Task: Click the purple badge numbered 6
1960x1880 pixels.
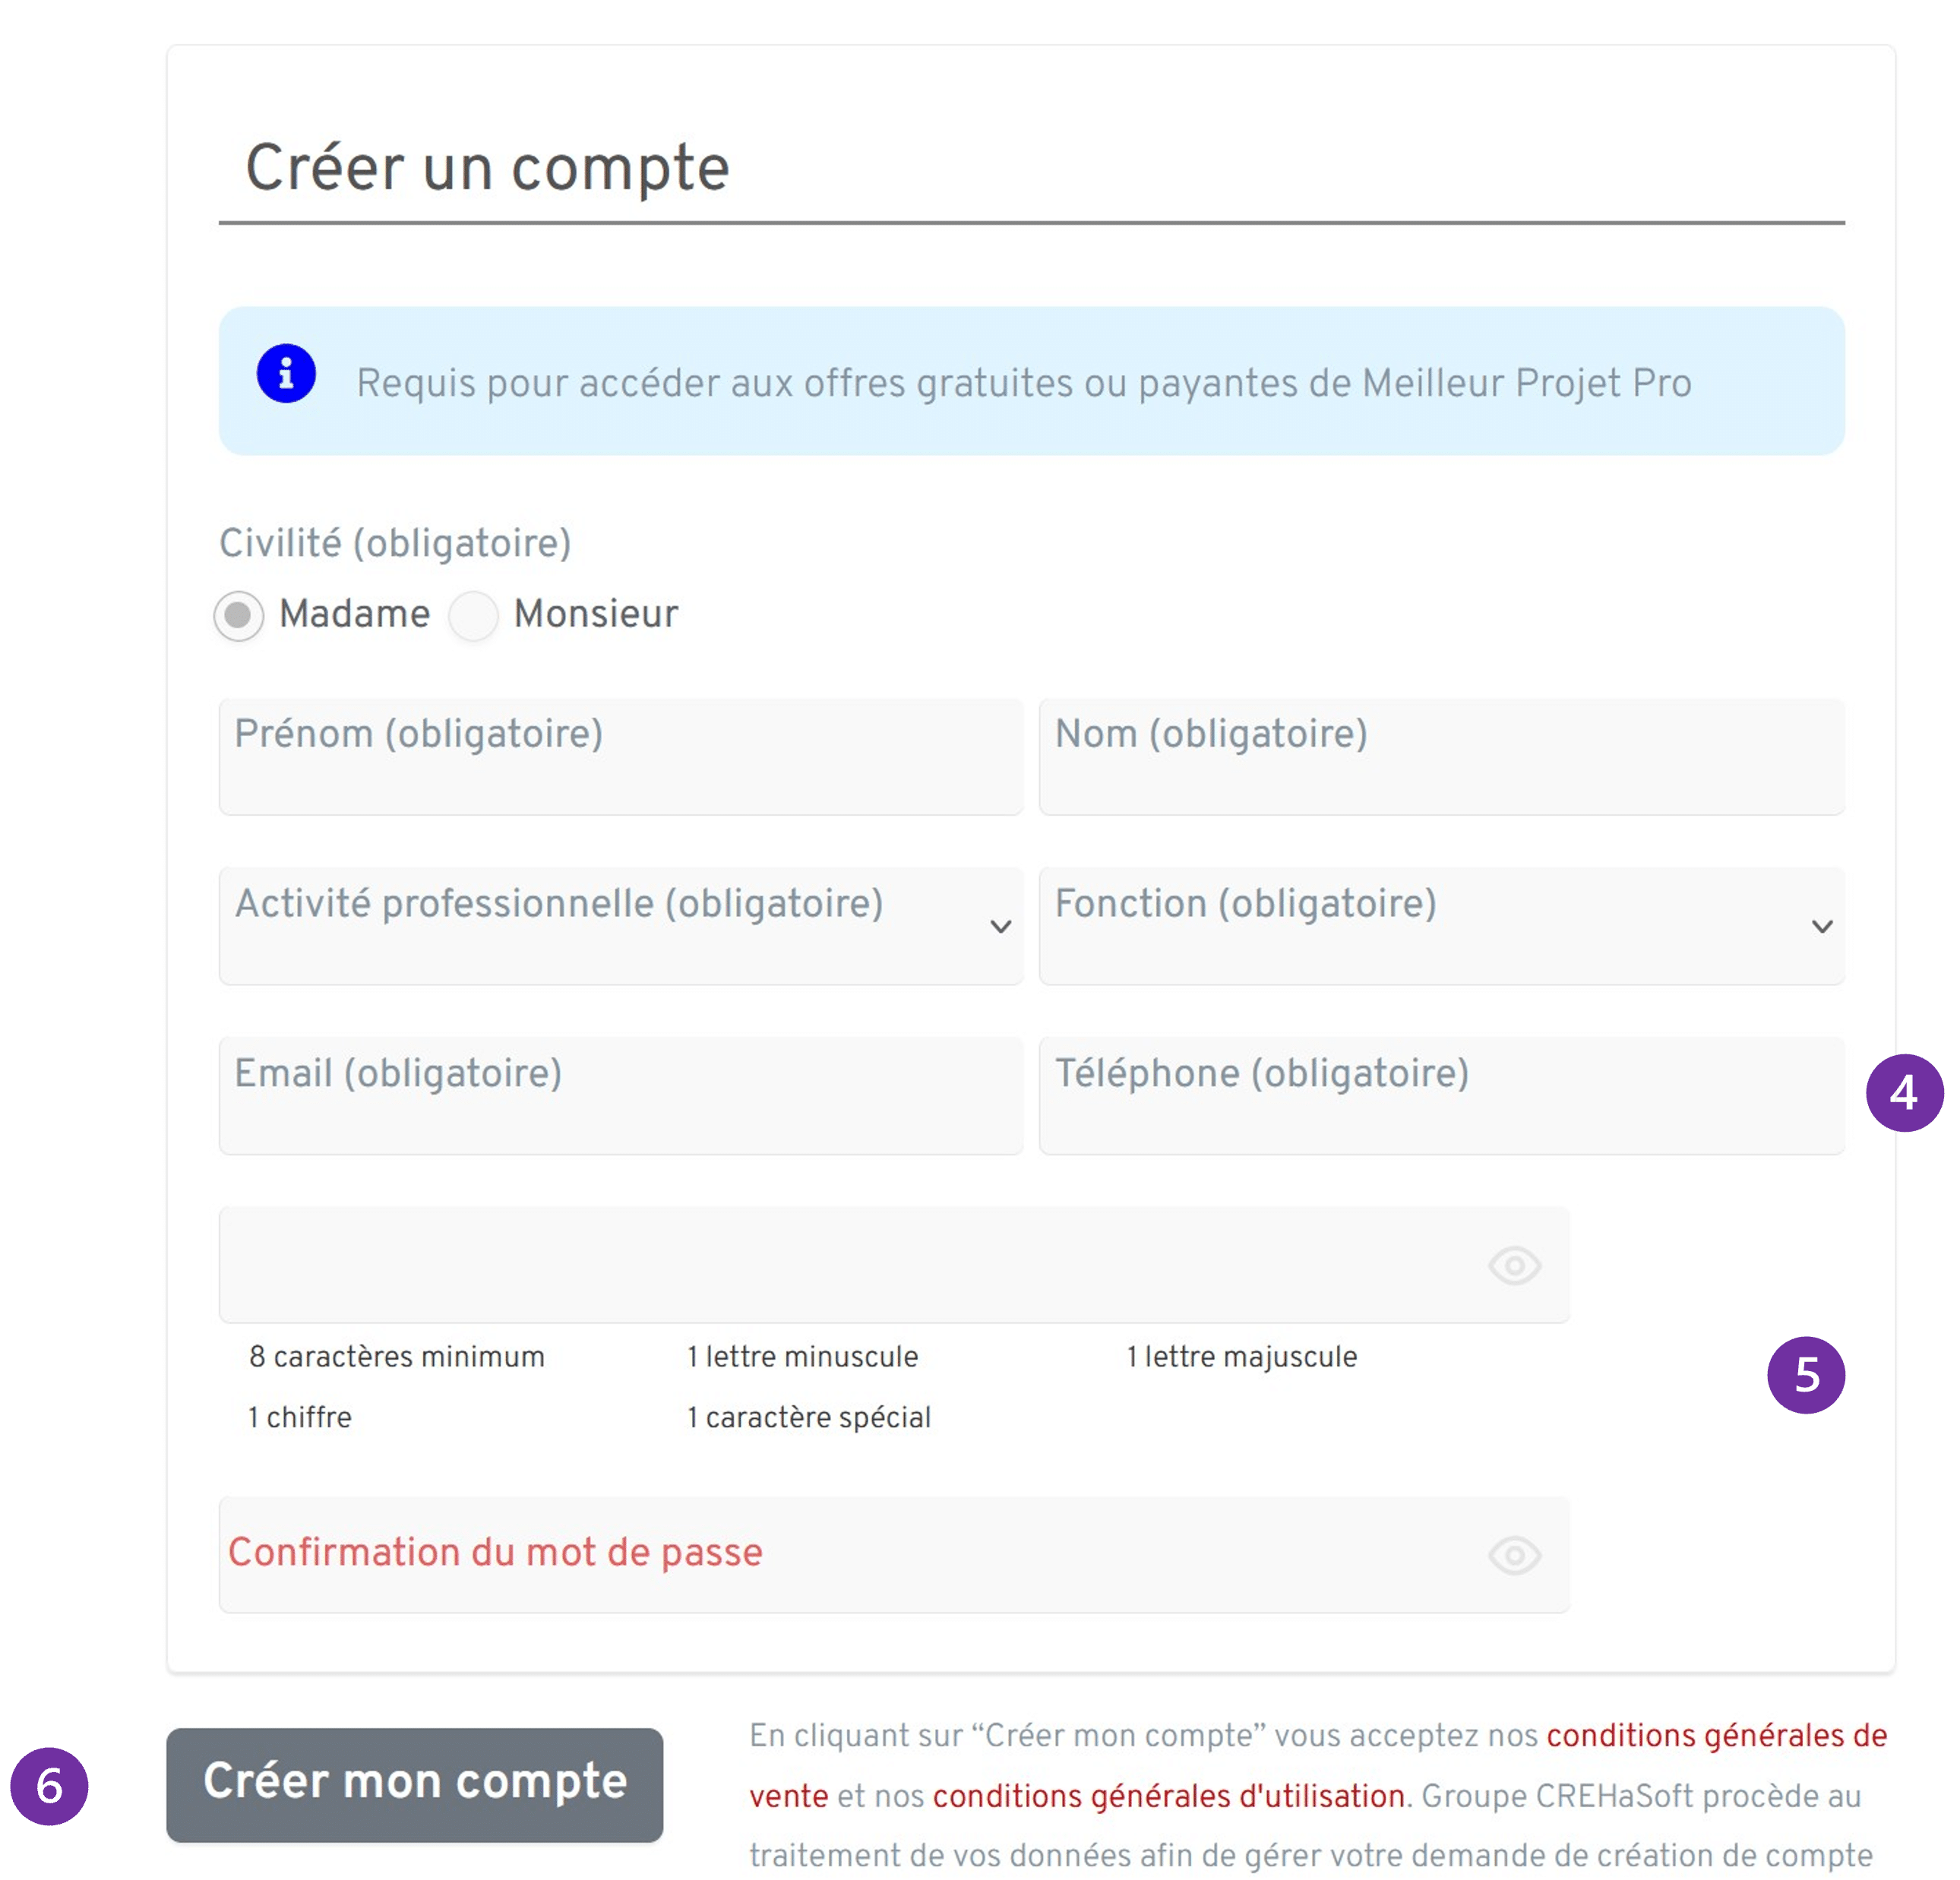Action: click(x=50, y=1785)
